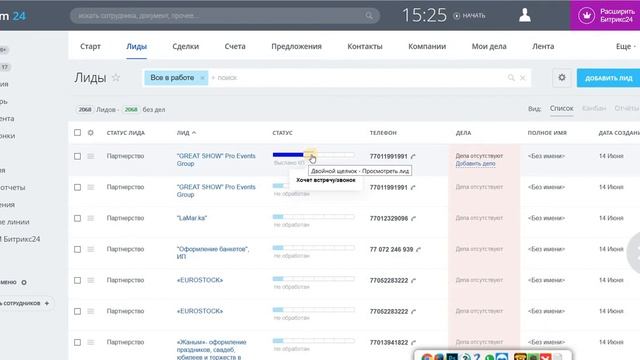Open the Компании tab
This screenshot has height=360, width=640.
pos(427,47)
